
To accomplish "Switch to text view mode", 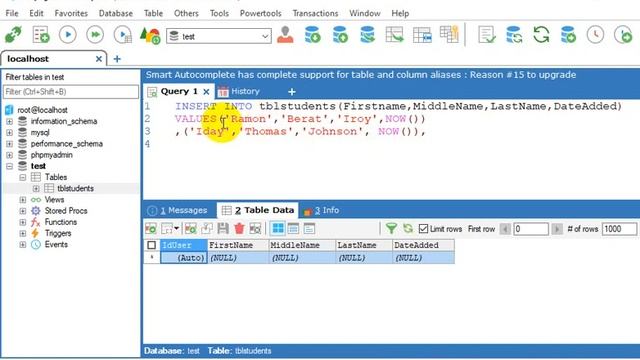I will pos(309,229).
